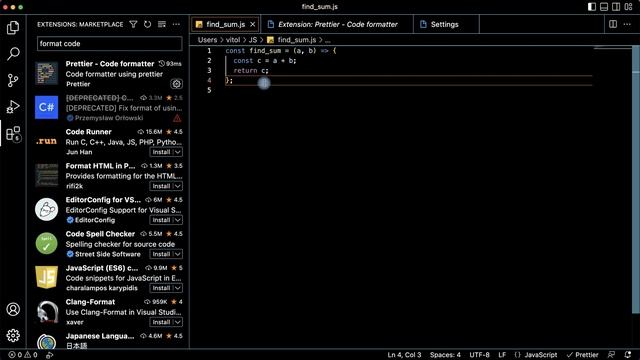This screenshot has height=360, width=640.
Task: Change indentation via Spaces: 4
Action: coord(445,355)
